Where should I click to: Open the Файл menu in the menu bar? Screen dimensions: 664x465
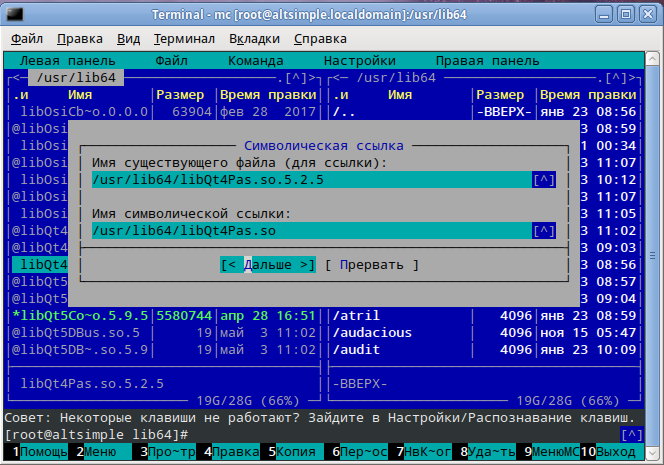pos(28,39)
